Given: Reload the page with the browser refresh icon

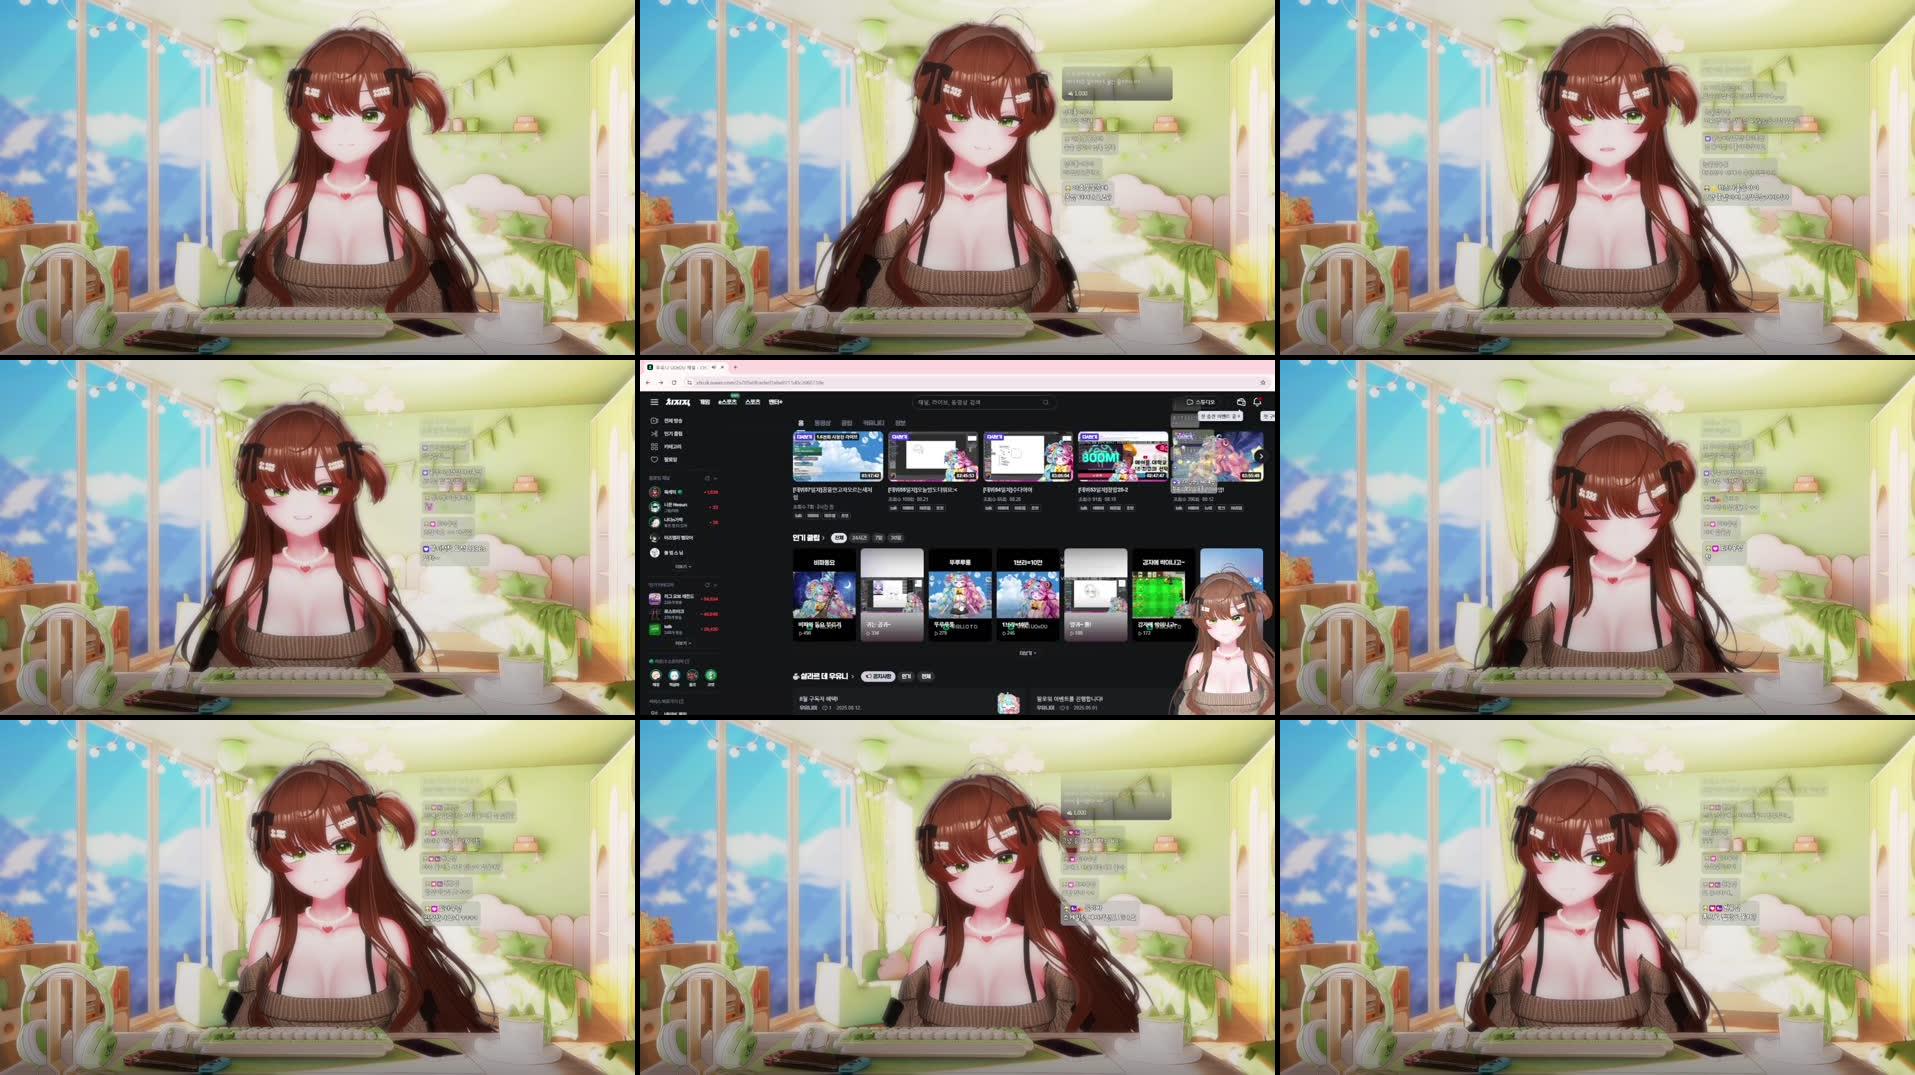Looking at the screenshot, I should 674,383.
